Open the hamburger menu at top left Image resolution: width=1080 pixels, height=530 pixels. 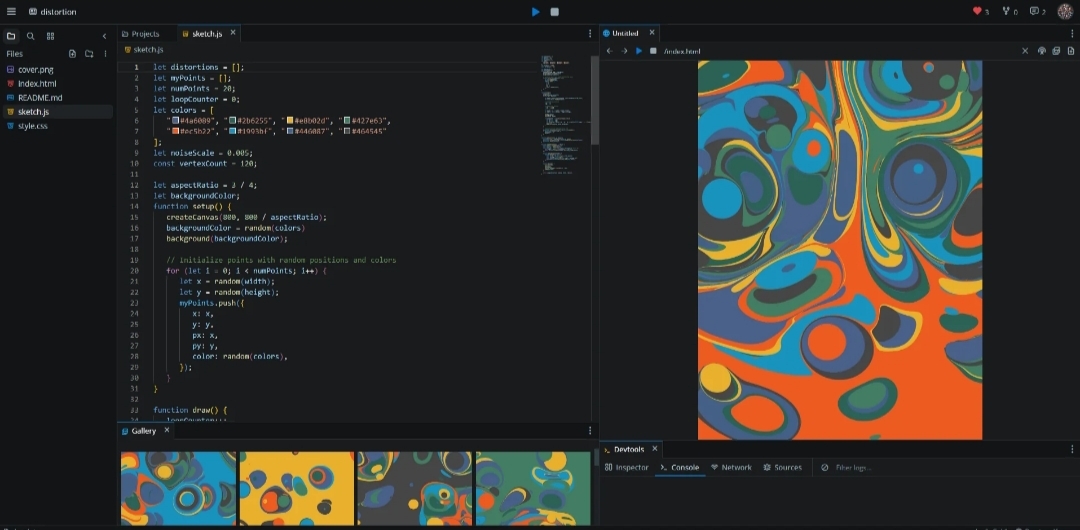tap(11, 12)
